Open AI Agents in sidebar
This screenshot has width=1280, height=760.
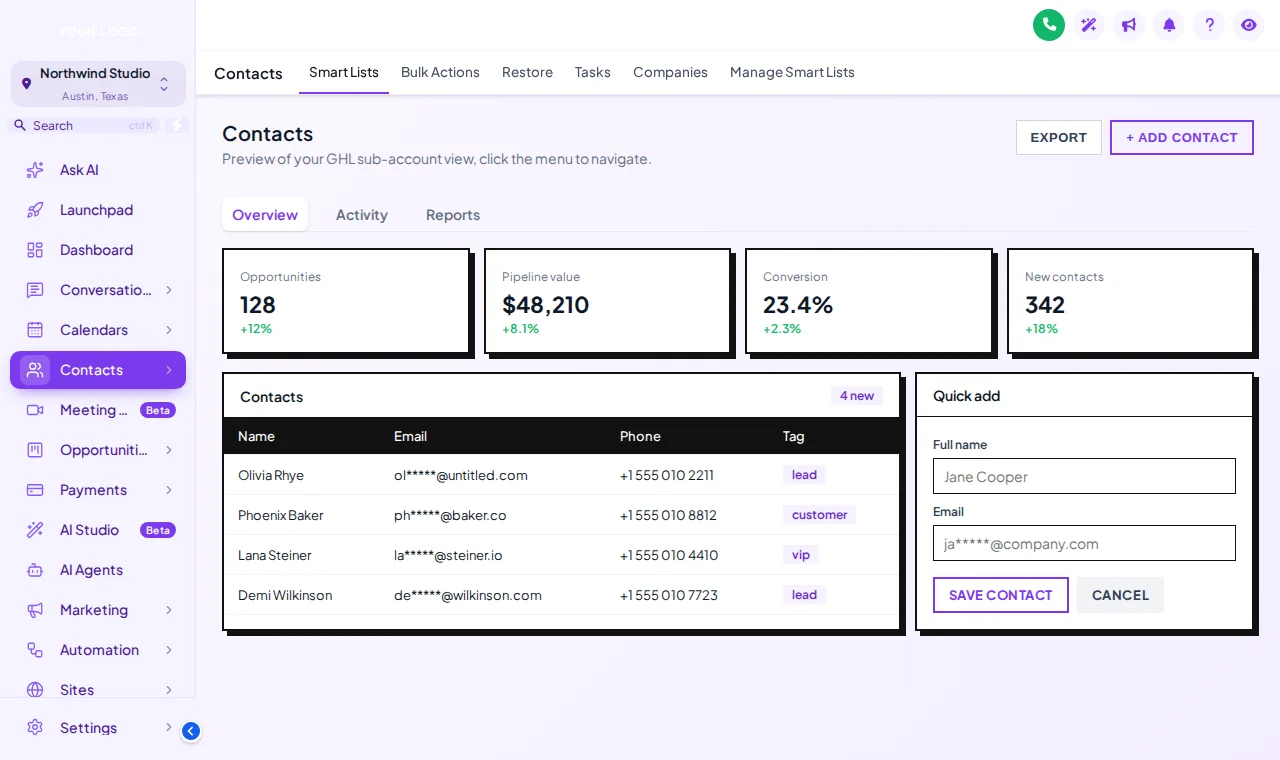coord(98,570)
